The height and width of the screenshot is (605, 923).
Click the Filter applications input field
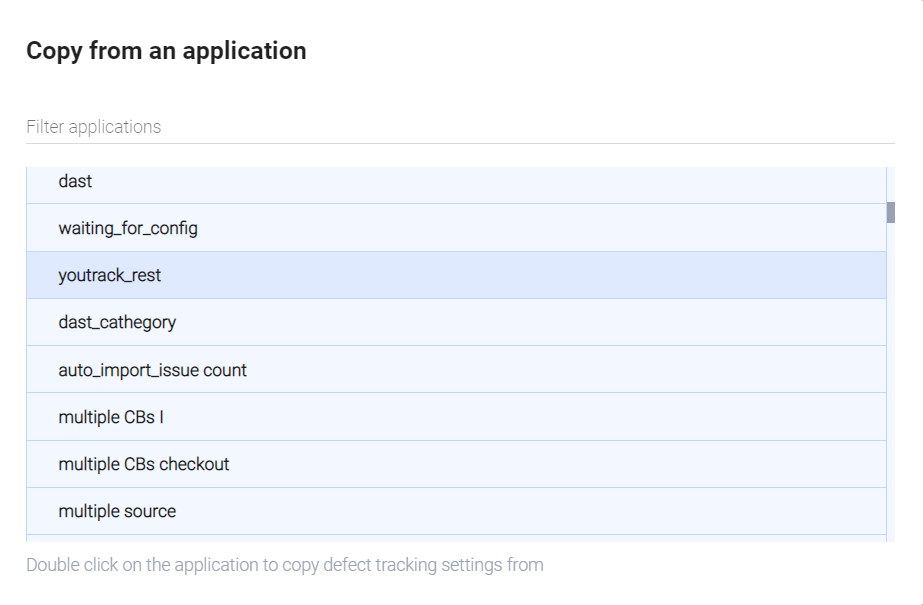(460, 127)
